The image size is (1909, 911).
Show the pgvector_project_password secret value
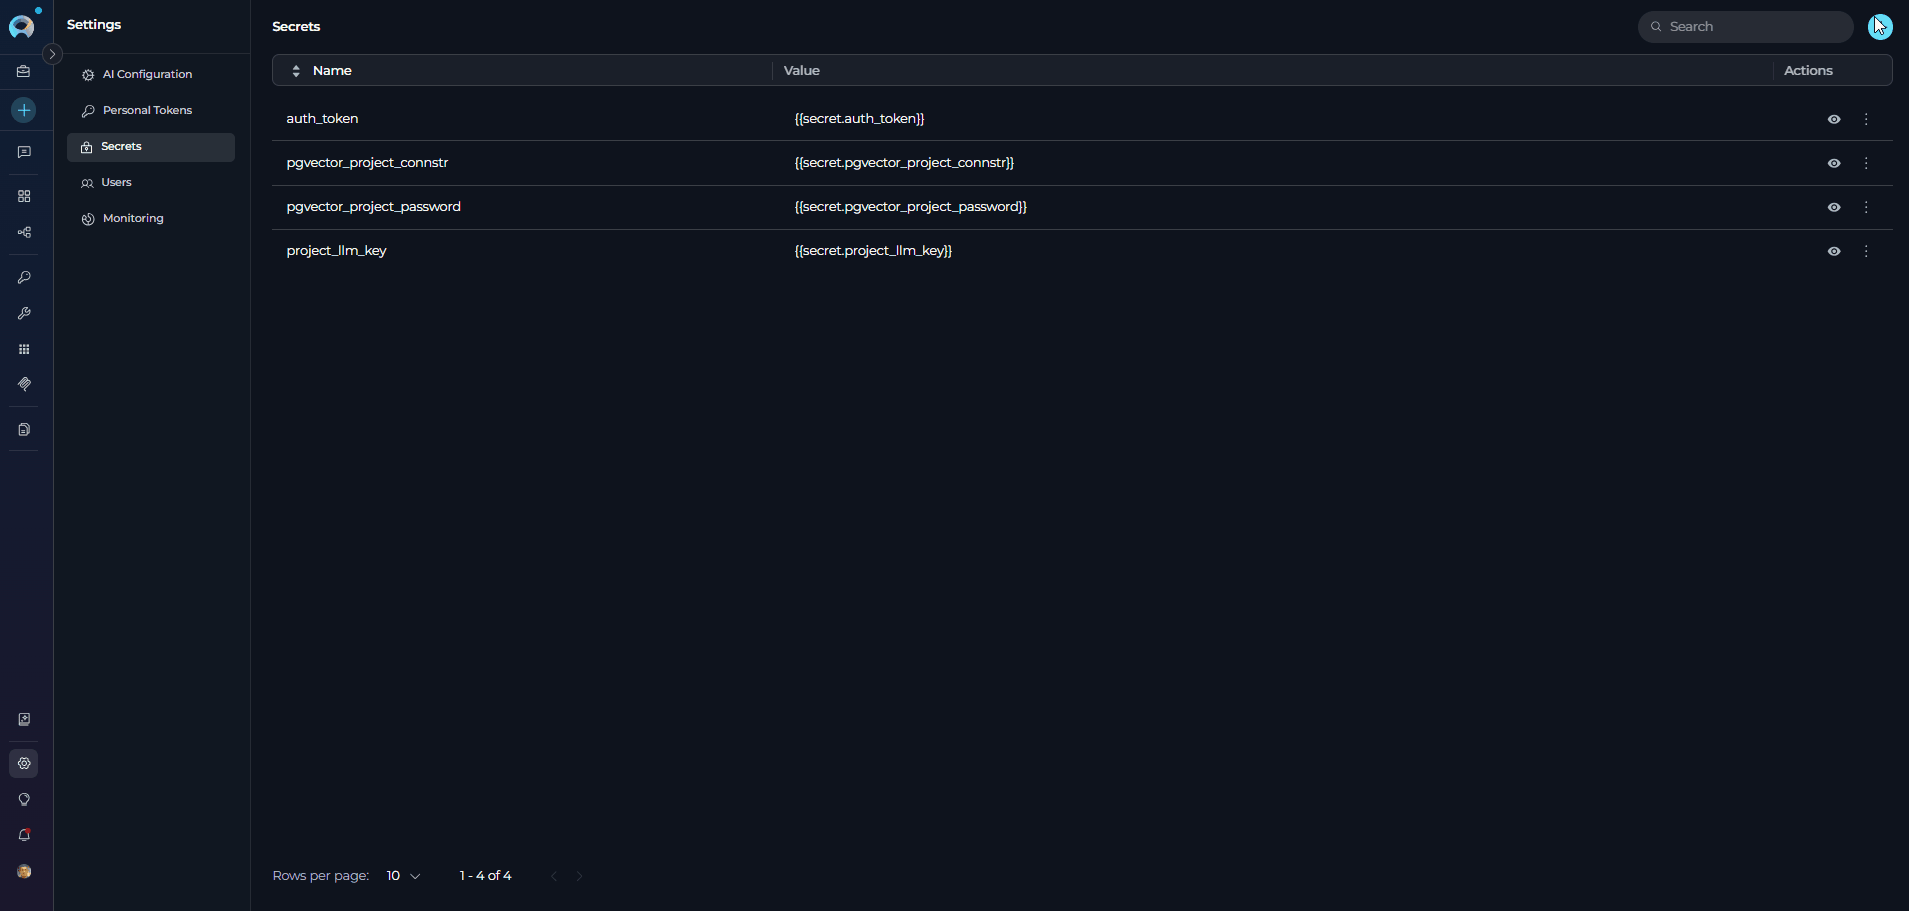click(x=1833, y=207)
